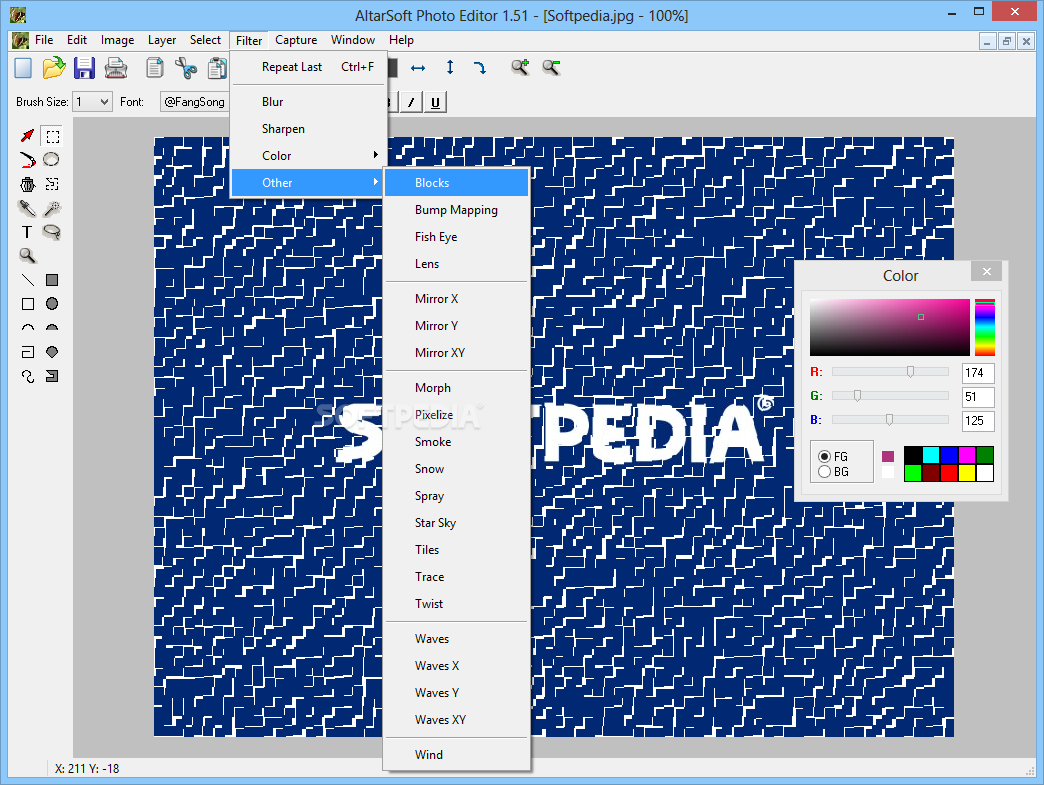Select the elliptical selection tool
The height and width of the screenshot is (785, 1044).
point(51,160)
